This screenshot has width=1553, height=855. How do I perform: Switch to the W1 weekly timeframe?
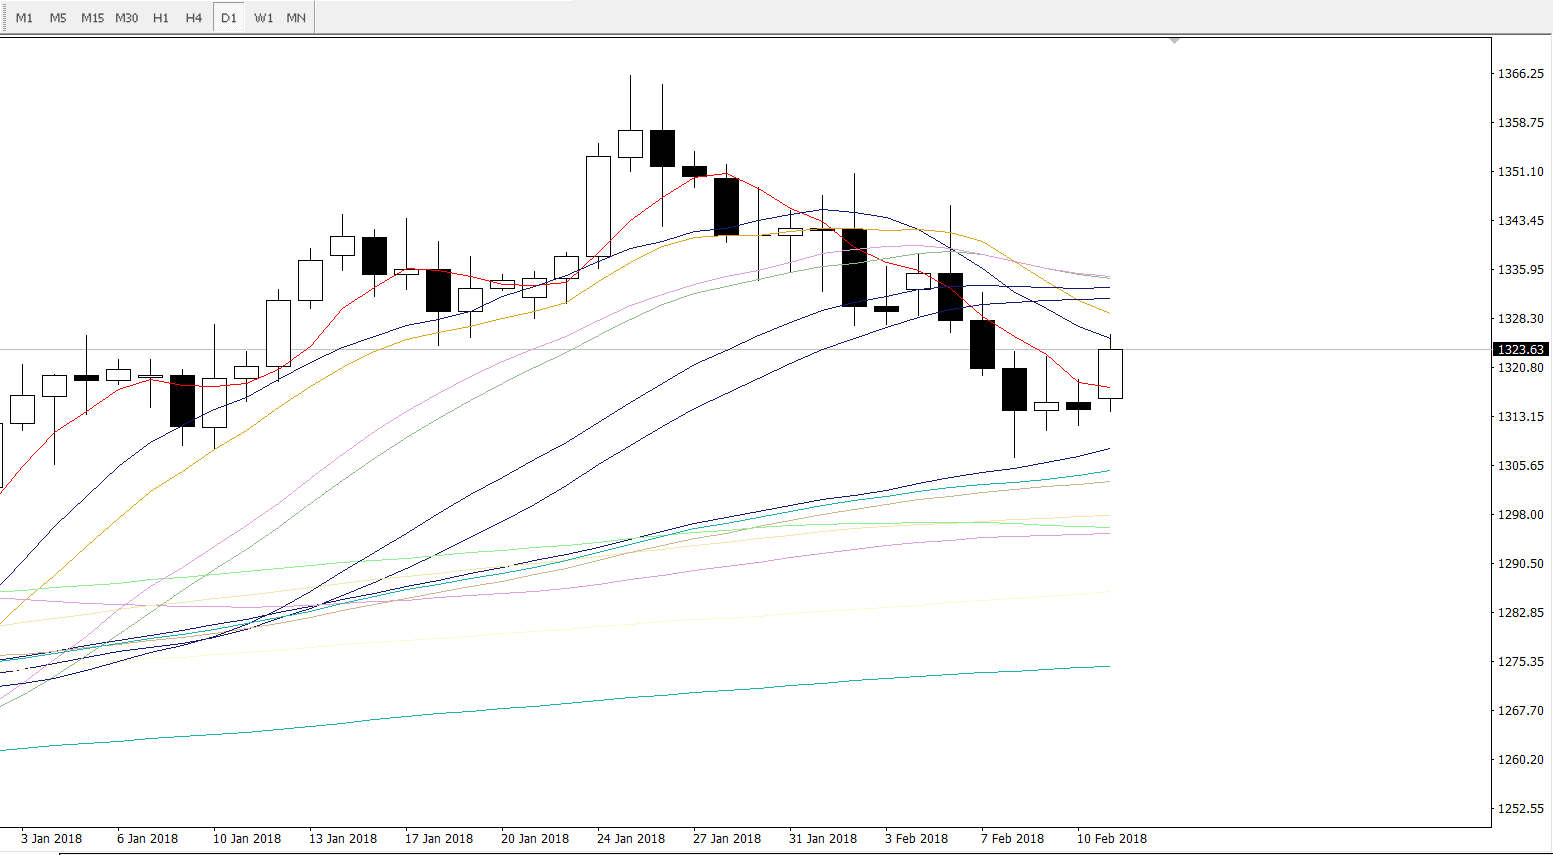pyautogui.click(x=263, y=18)
